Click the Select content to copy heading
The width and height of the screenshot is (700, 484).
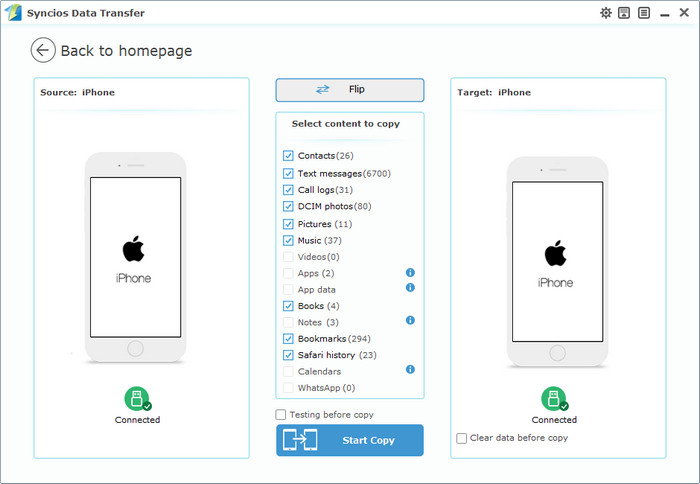pyautogui.click(x=346, y=124)
